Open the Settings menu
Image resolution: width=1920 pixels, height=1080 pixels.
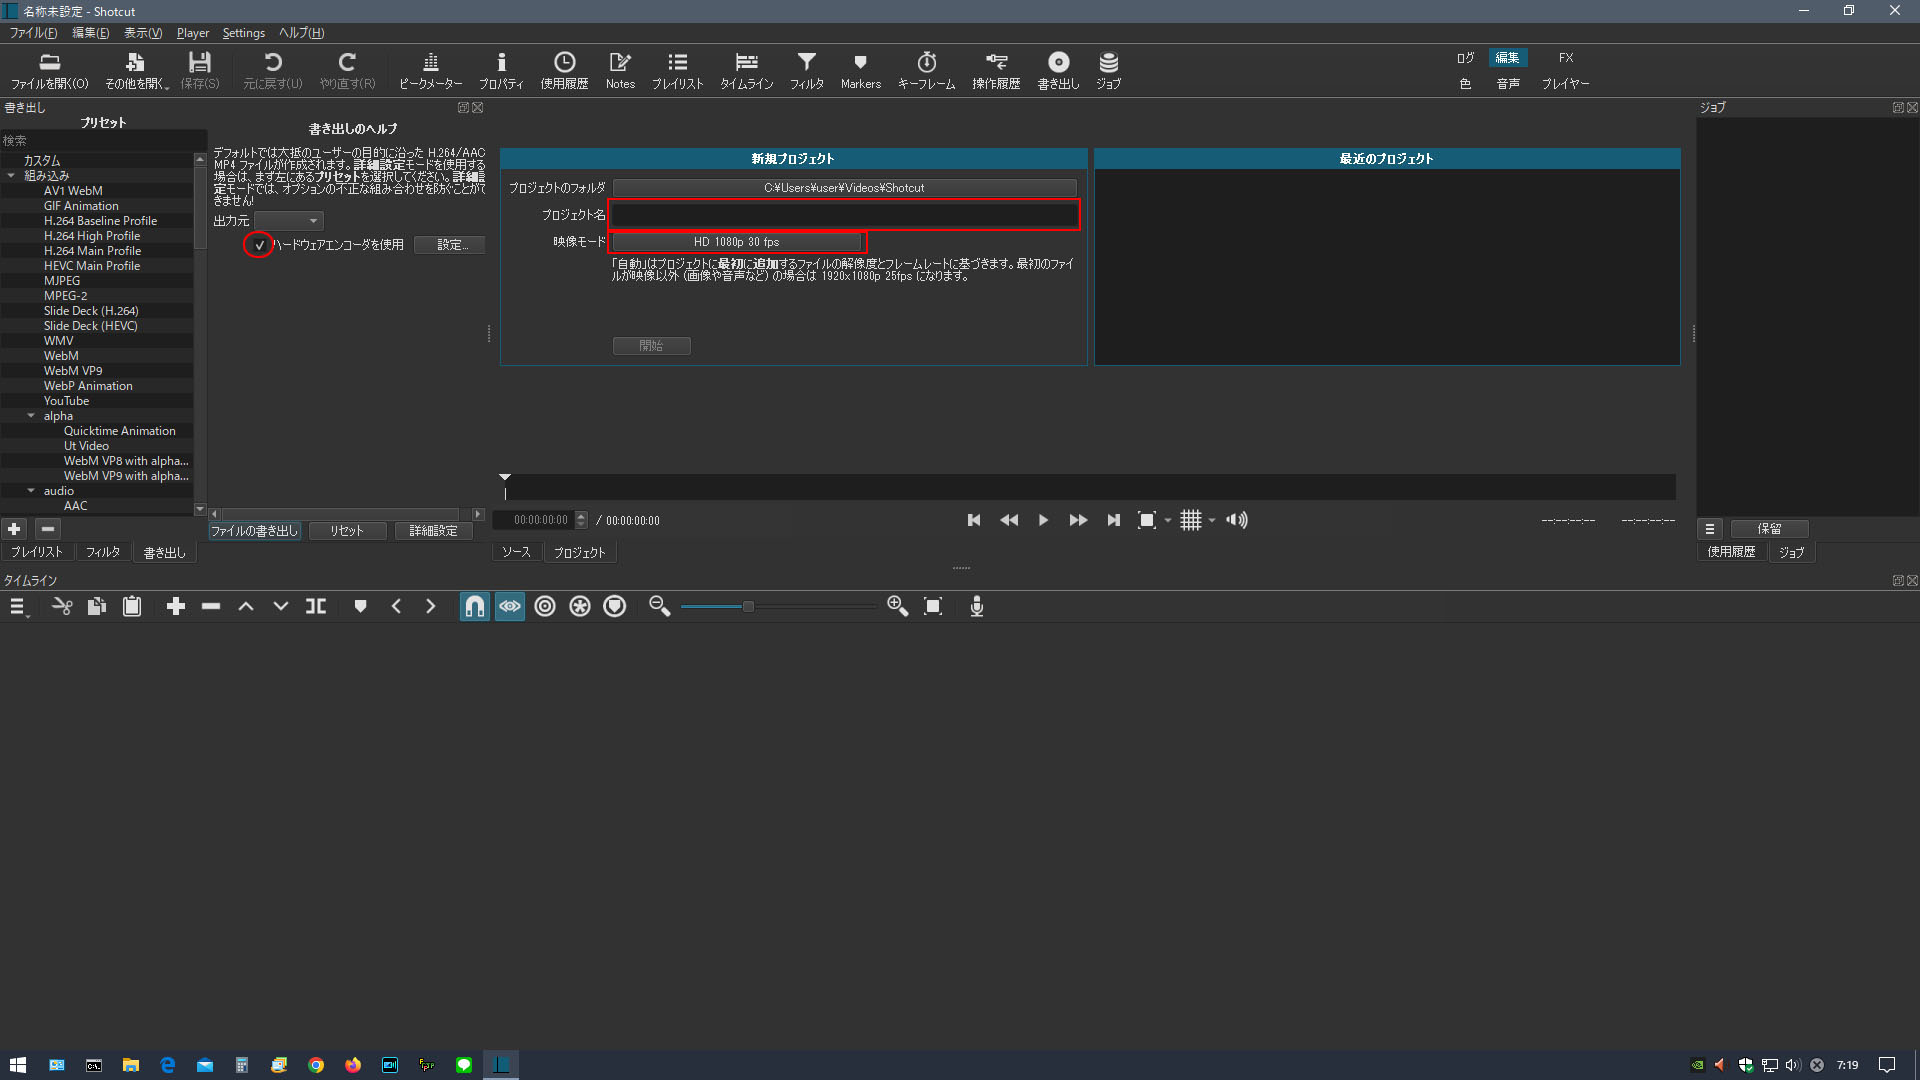tap(243, 33)
